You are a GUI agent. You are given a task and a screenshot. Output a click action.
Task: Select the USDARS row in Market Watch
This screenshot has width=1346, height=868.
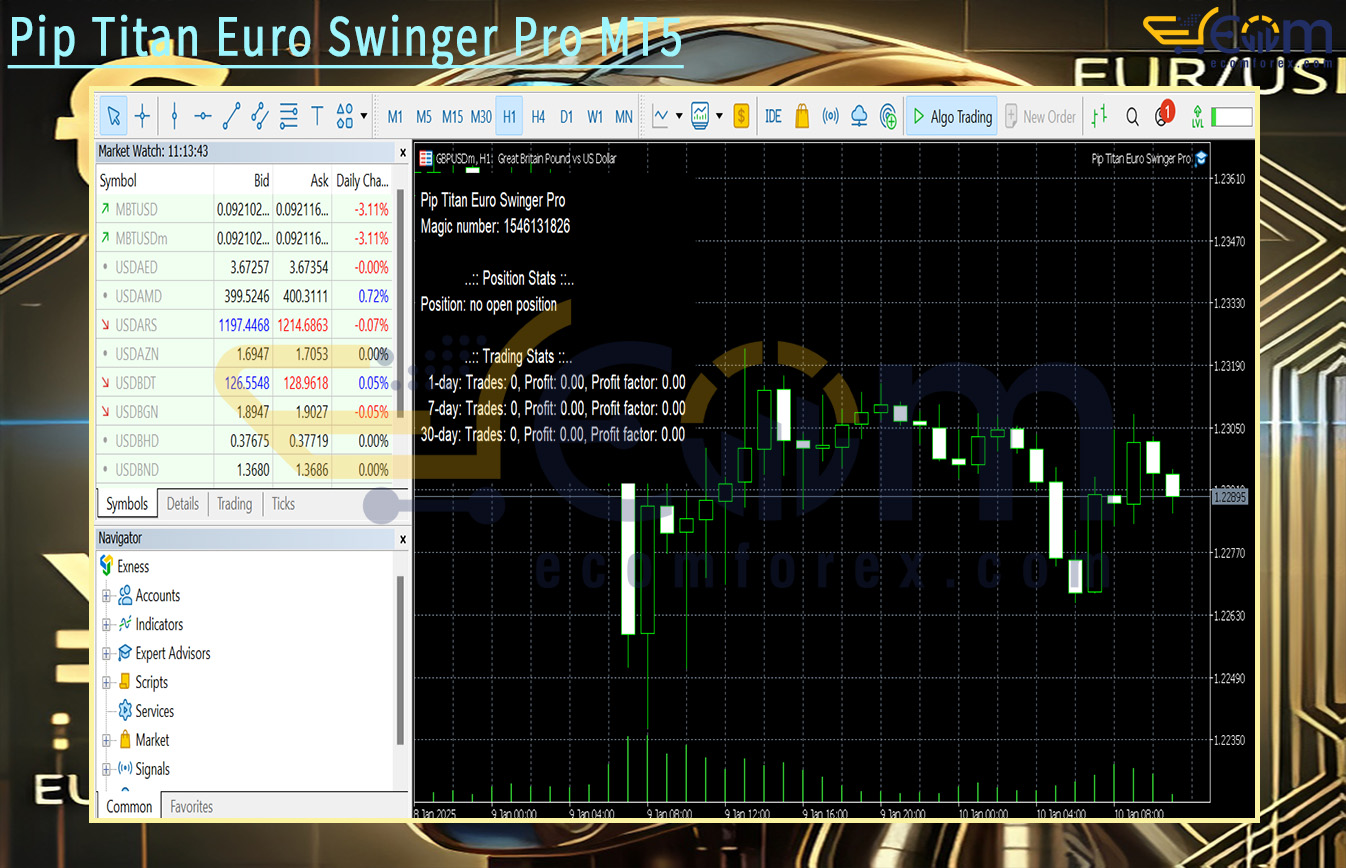(244, 326)
